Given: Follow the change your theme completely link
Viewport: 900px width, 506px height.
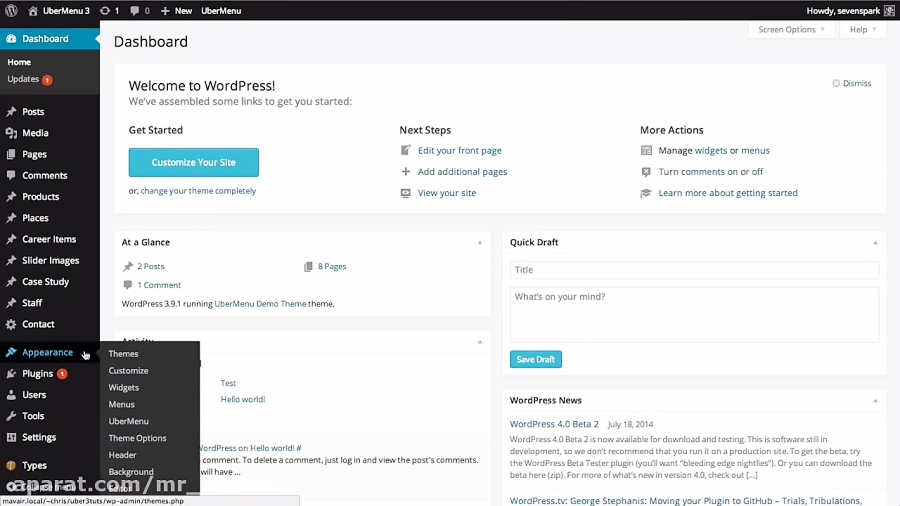Looking at the screenshot, I should [198, 190].
